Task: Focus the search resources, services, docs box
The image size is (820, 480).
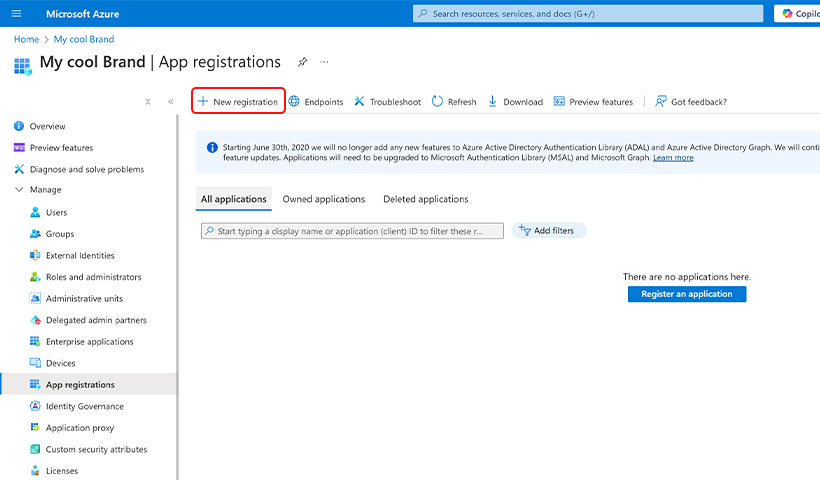Action: pos(588,14)
